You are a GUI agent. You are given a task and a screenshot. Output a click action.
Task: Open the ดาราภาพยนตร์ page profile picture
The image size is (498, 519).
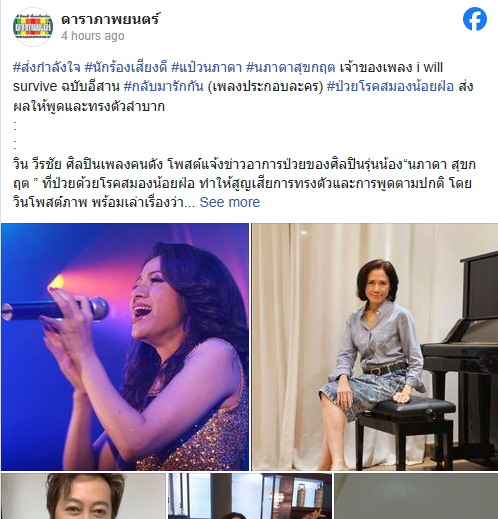pos(33,27)
